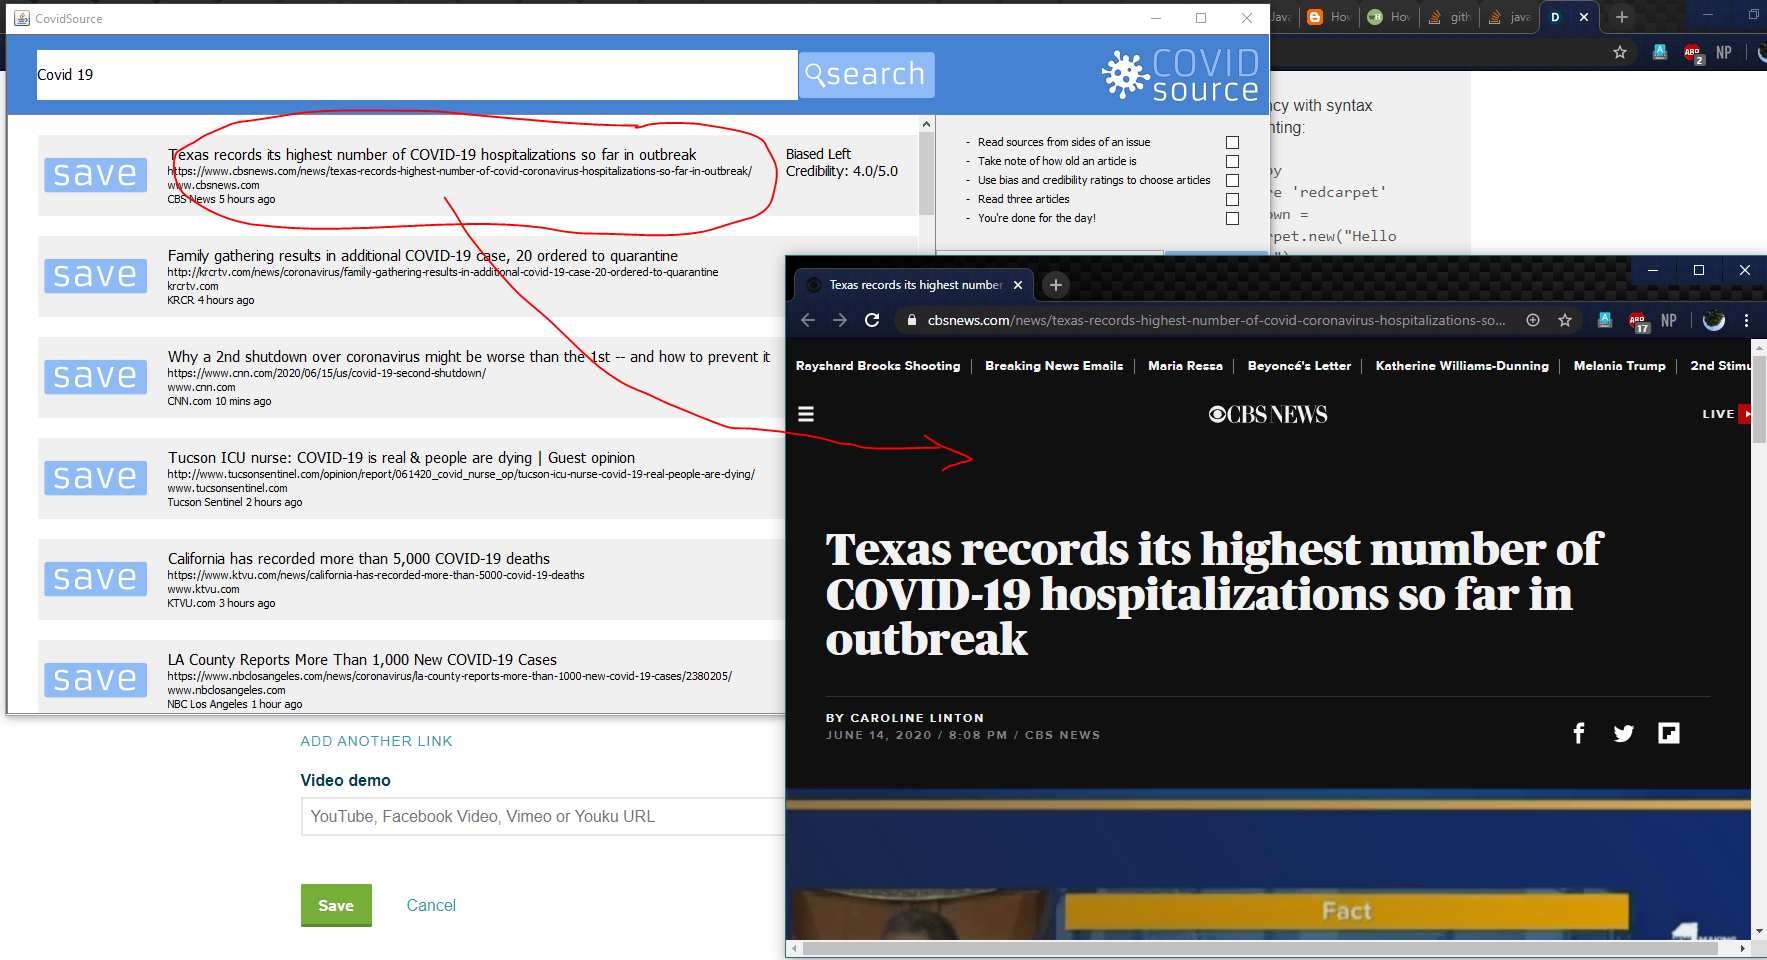Share the CBS article on Twitter
The height and width of the screenshot is (960, 1767).
[1624, 733]
